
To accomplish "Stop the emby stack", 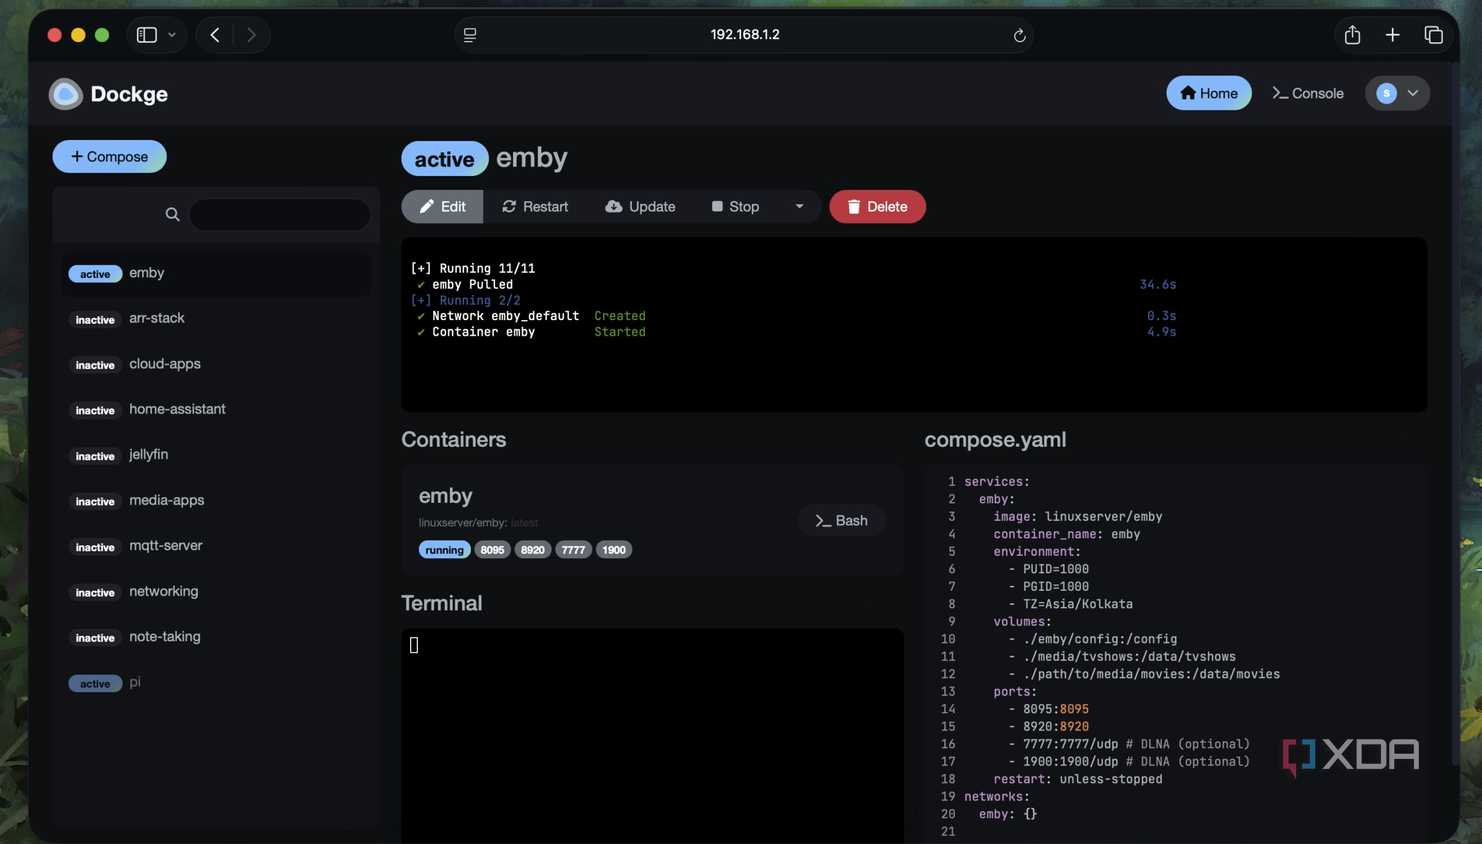I will [735, 206].
